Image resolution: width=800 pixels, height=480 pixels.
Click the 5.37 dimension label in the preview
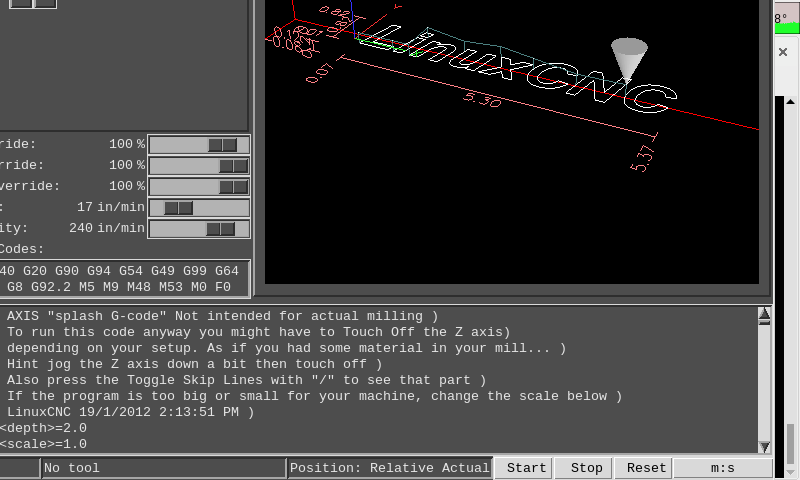coord(642,158)
